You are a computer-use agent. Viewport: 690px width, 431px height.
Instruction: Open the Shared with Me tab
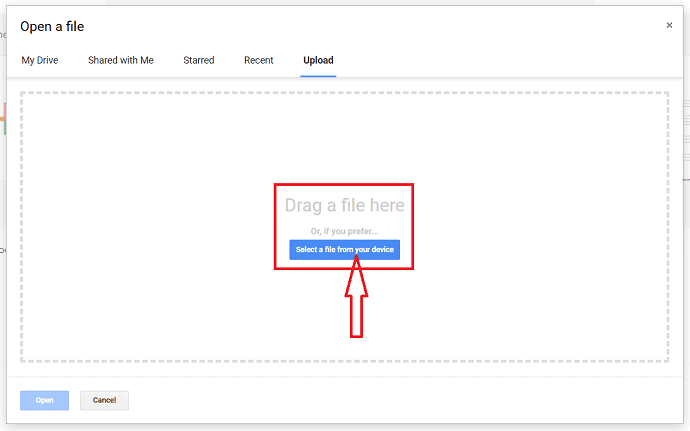pyautogui.click(x=121, y=60)
